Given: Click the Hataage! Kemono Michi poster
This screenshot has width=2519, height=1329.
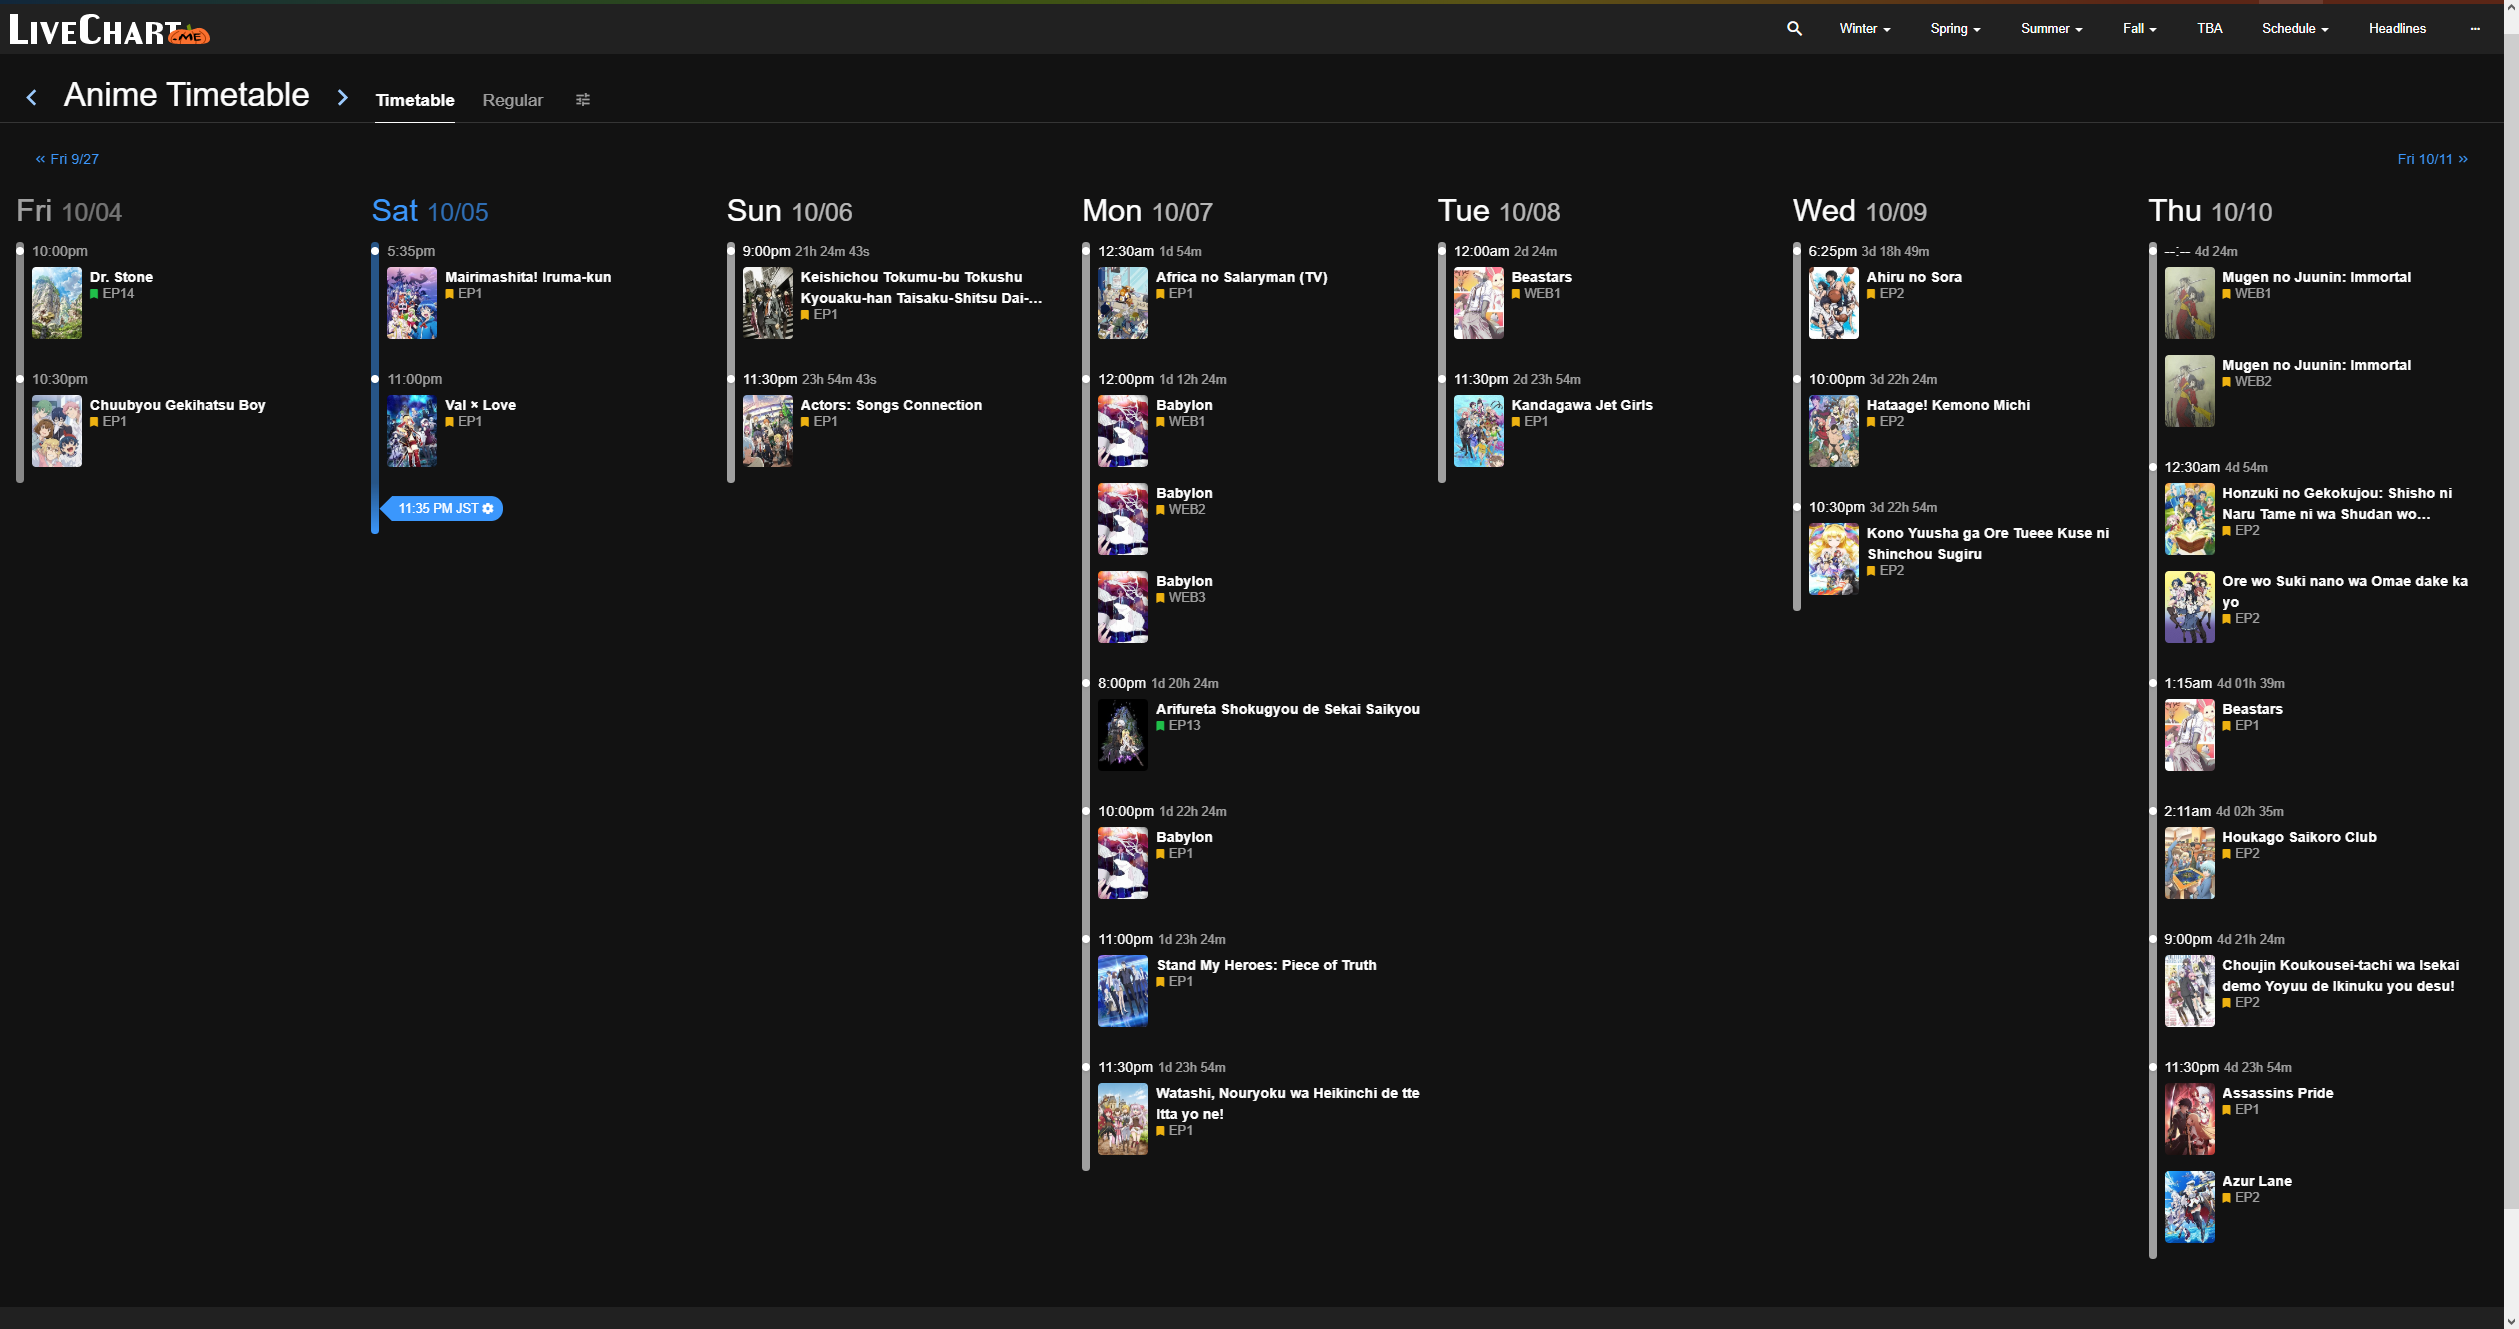Looking at the screenshot, I should pyautogui.click(x=1833, y=431).
